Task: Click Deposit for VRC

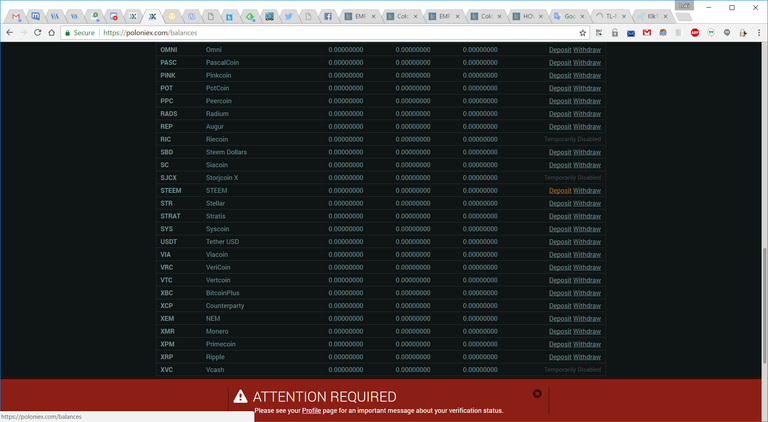Action: click(x=560, y=267)
